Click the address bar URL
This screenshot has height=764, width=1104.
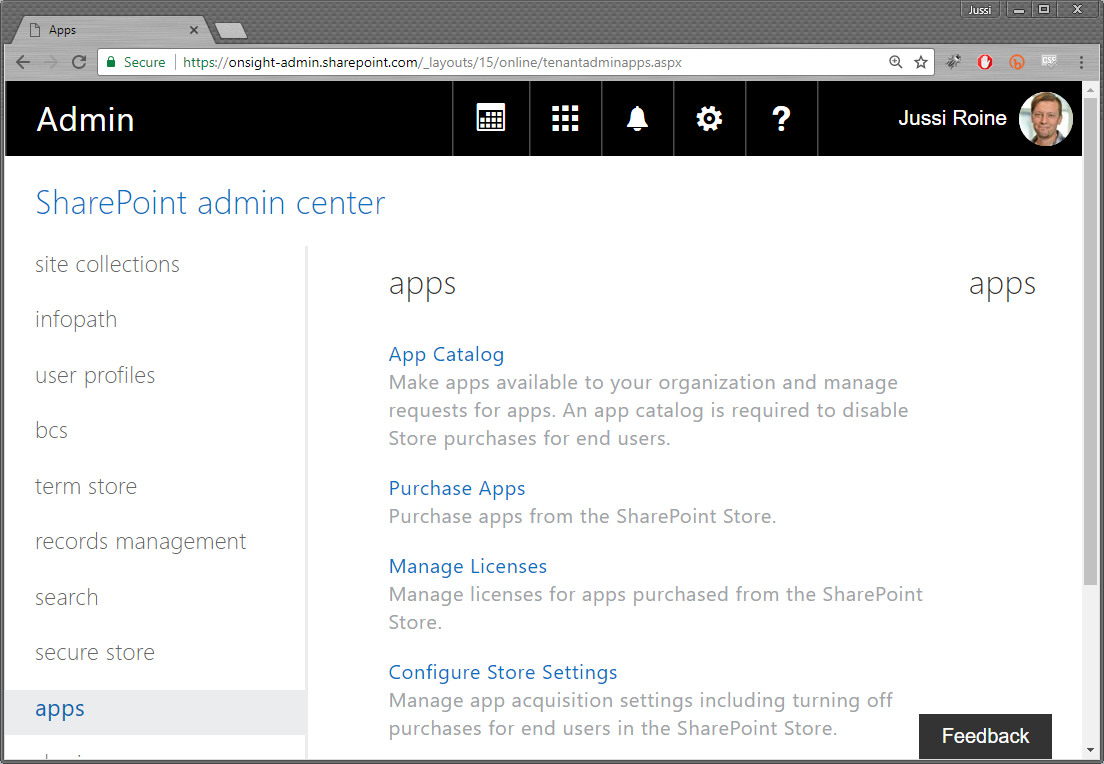(x=432, y=62)
